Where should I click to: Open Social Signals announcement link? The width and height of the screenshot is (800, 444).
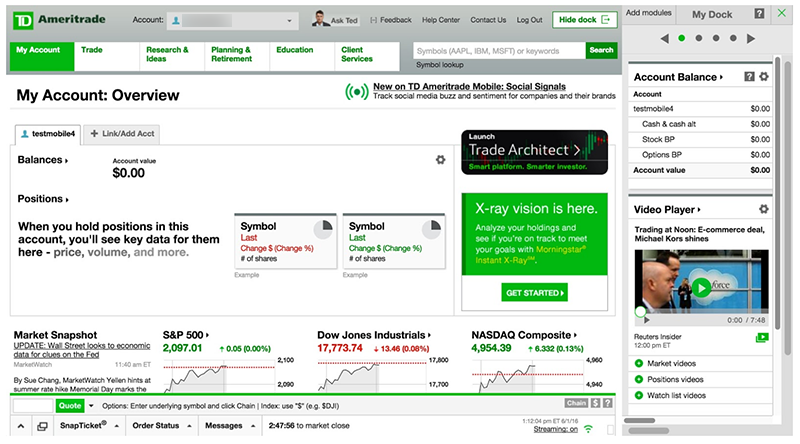pyautogui.click(x=469, y=86)
